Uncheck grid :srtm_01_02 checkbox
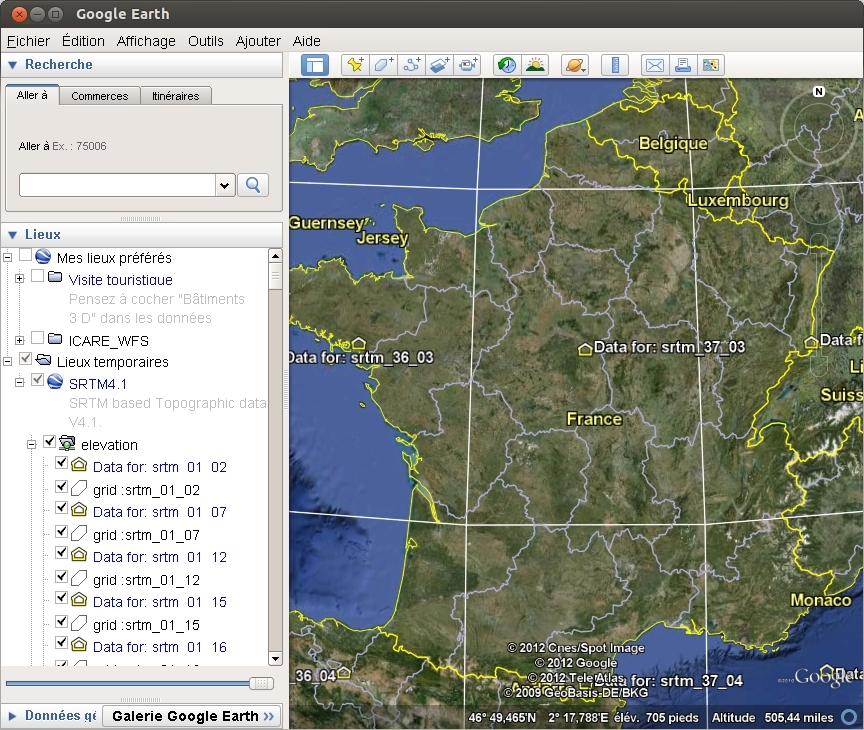Viewport: 864px width, 730px height. click(x=62, y=486)
